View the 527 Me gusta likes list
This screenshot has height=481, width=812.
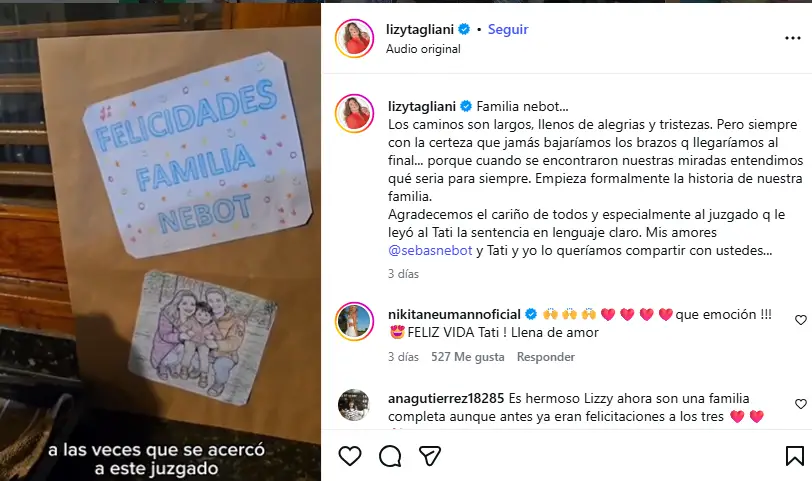coord(468,357)
